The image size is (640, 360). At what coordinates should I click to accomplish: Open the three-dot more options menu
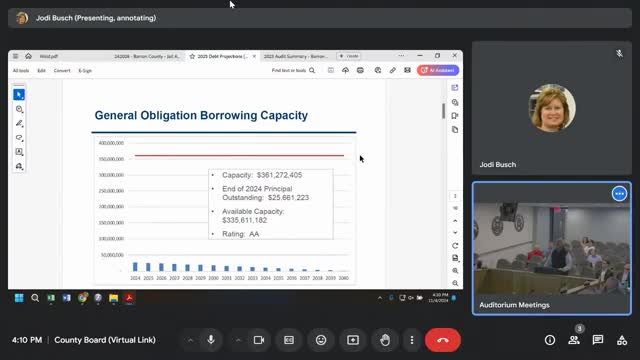point(412,340)
